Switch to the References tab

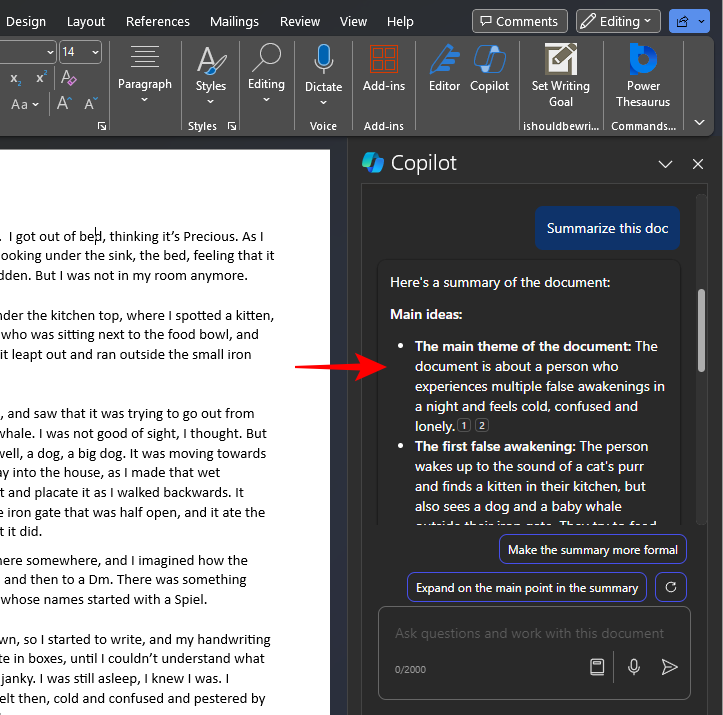158,22
